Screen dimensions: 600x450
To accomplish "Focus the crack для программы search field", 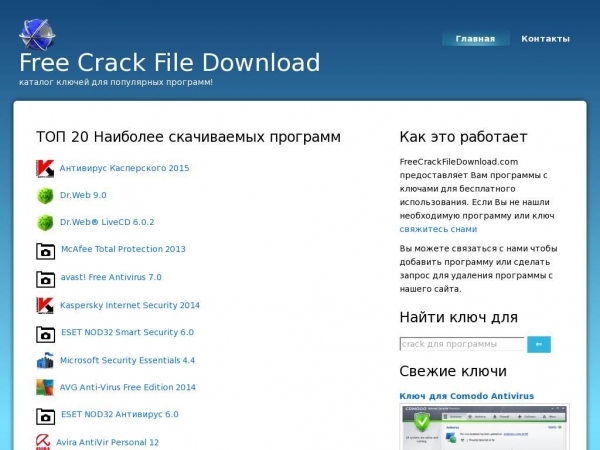I will click(462, 344).
